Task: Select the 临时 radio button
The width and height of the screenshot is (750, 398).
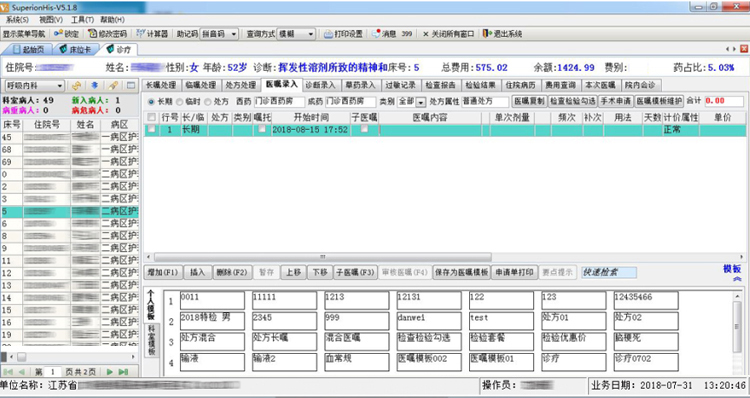Action: coord(179,102)
